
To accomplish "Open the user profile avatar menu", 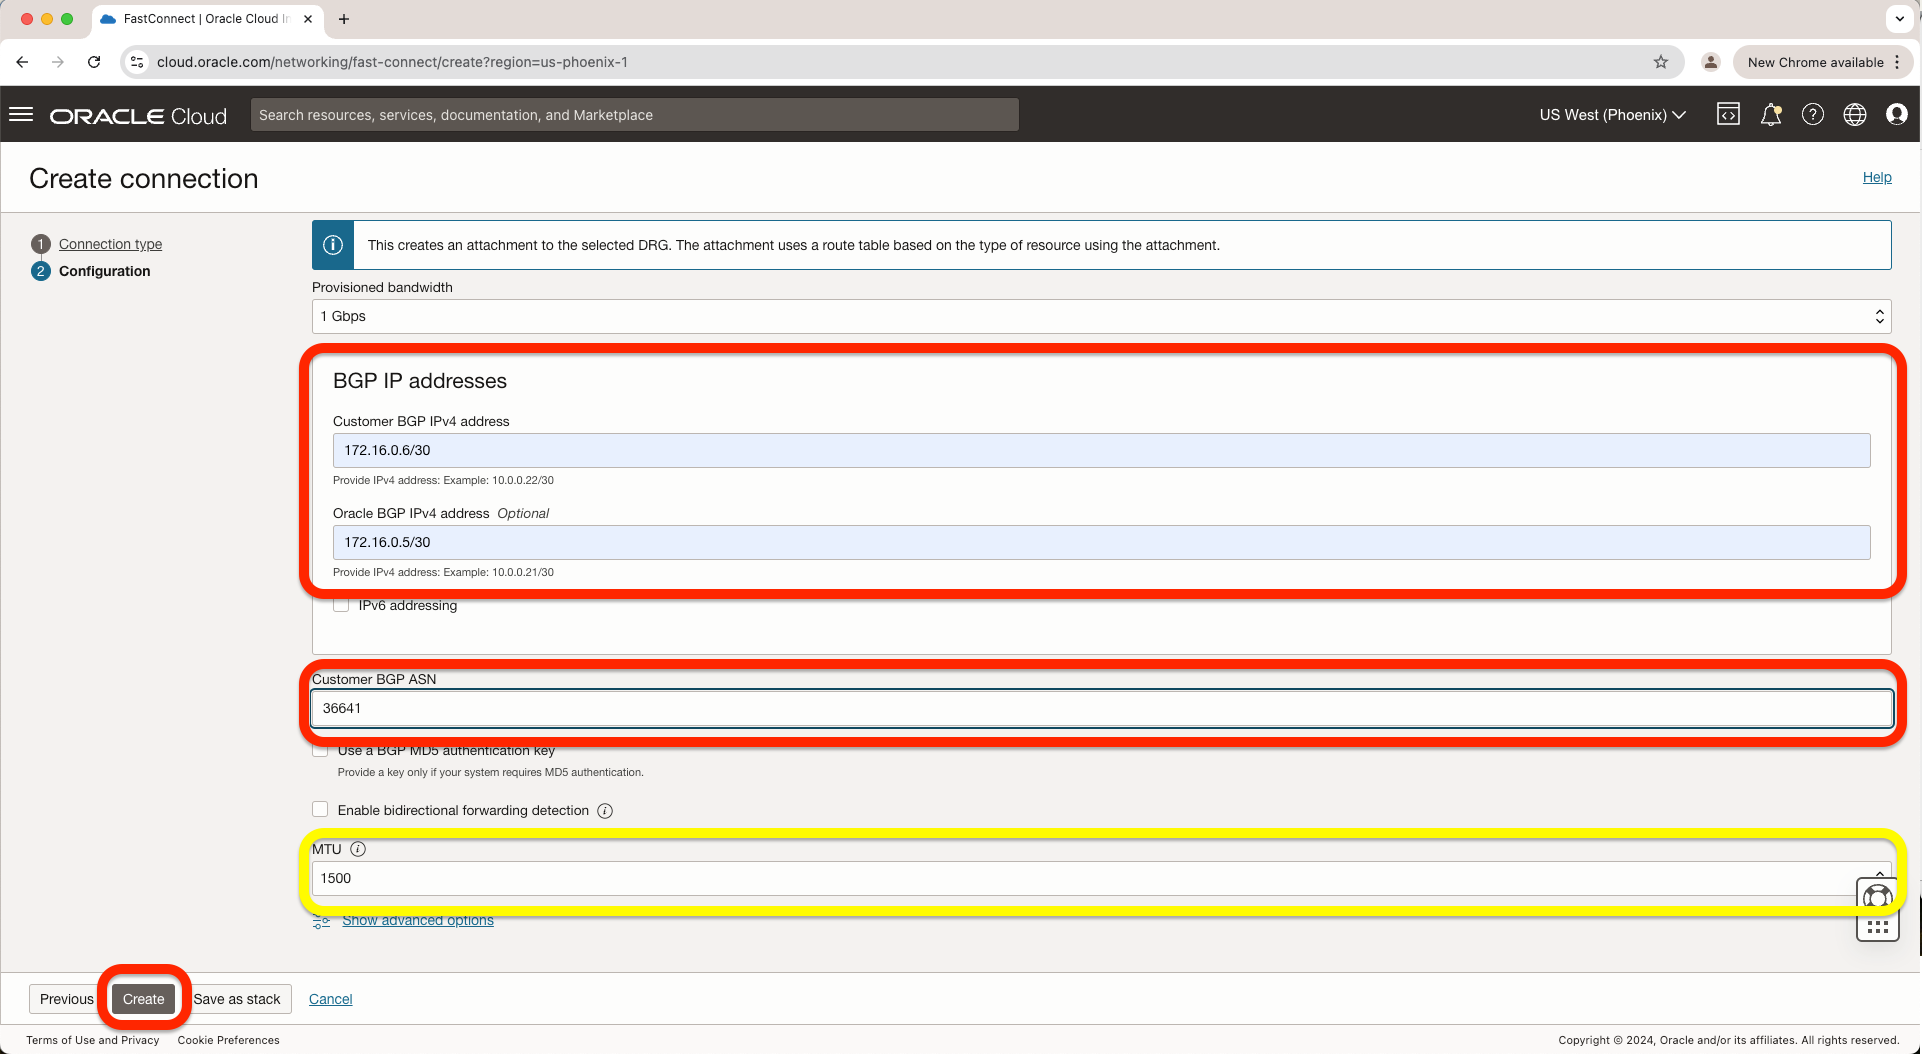I will coord(1896,115).
